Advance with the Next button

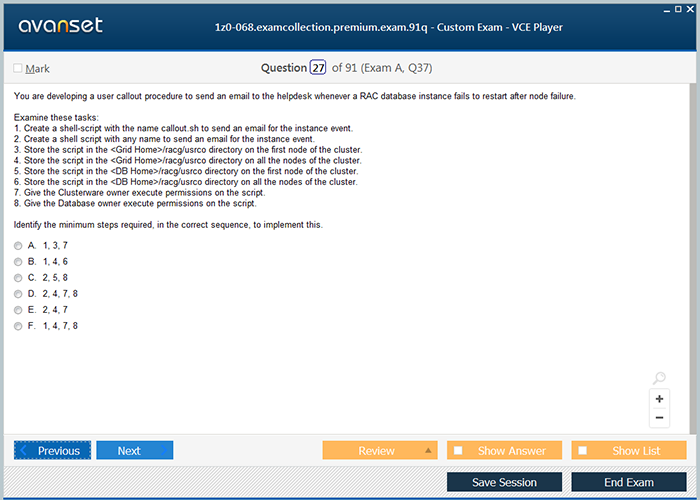click(x=134, y=450)
